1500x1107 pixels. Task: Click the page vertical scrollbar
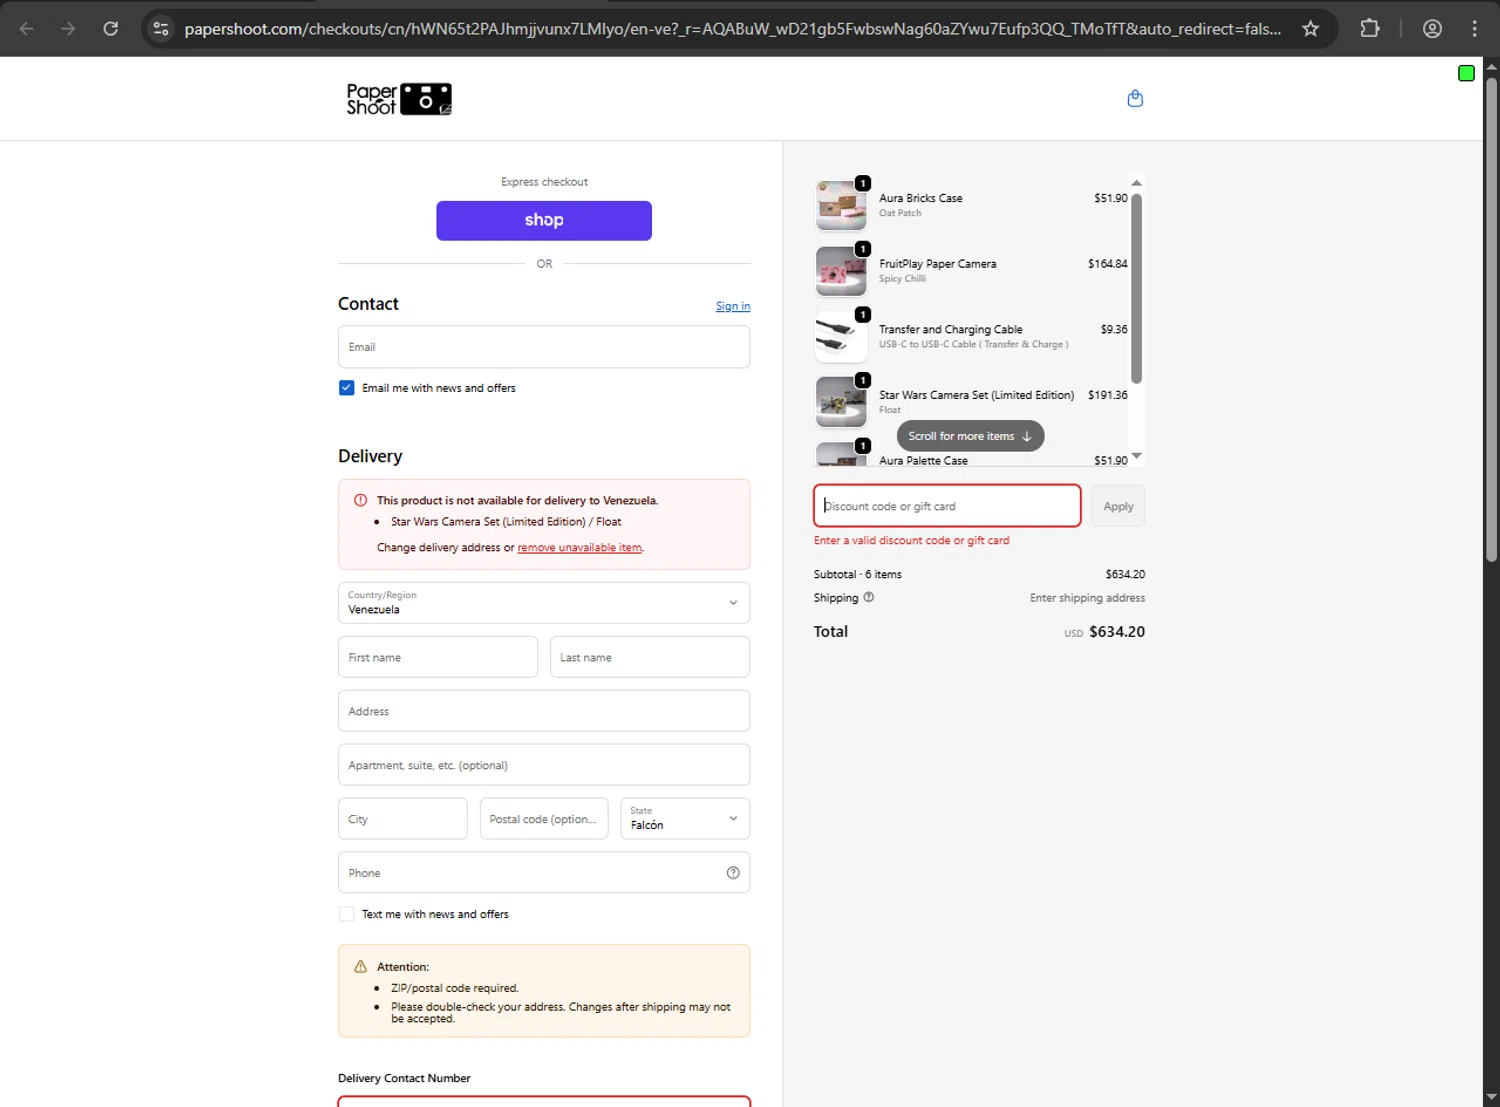(1491, 320)
